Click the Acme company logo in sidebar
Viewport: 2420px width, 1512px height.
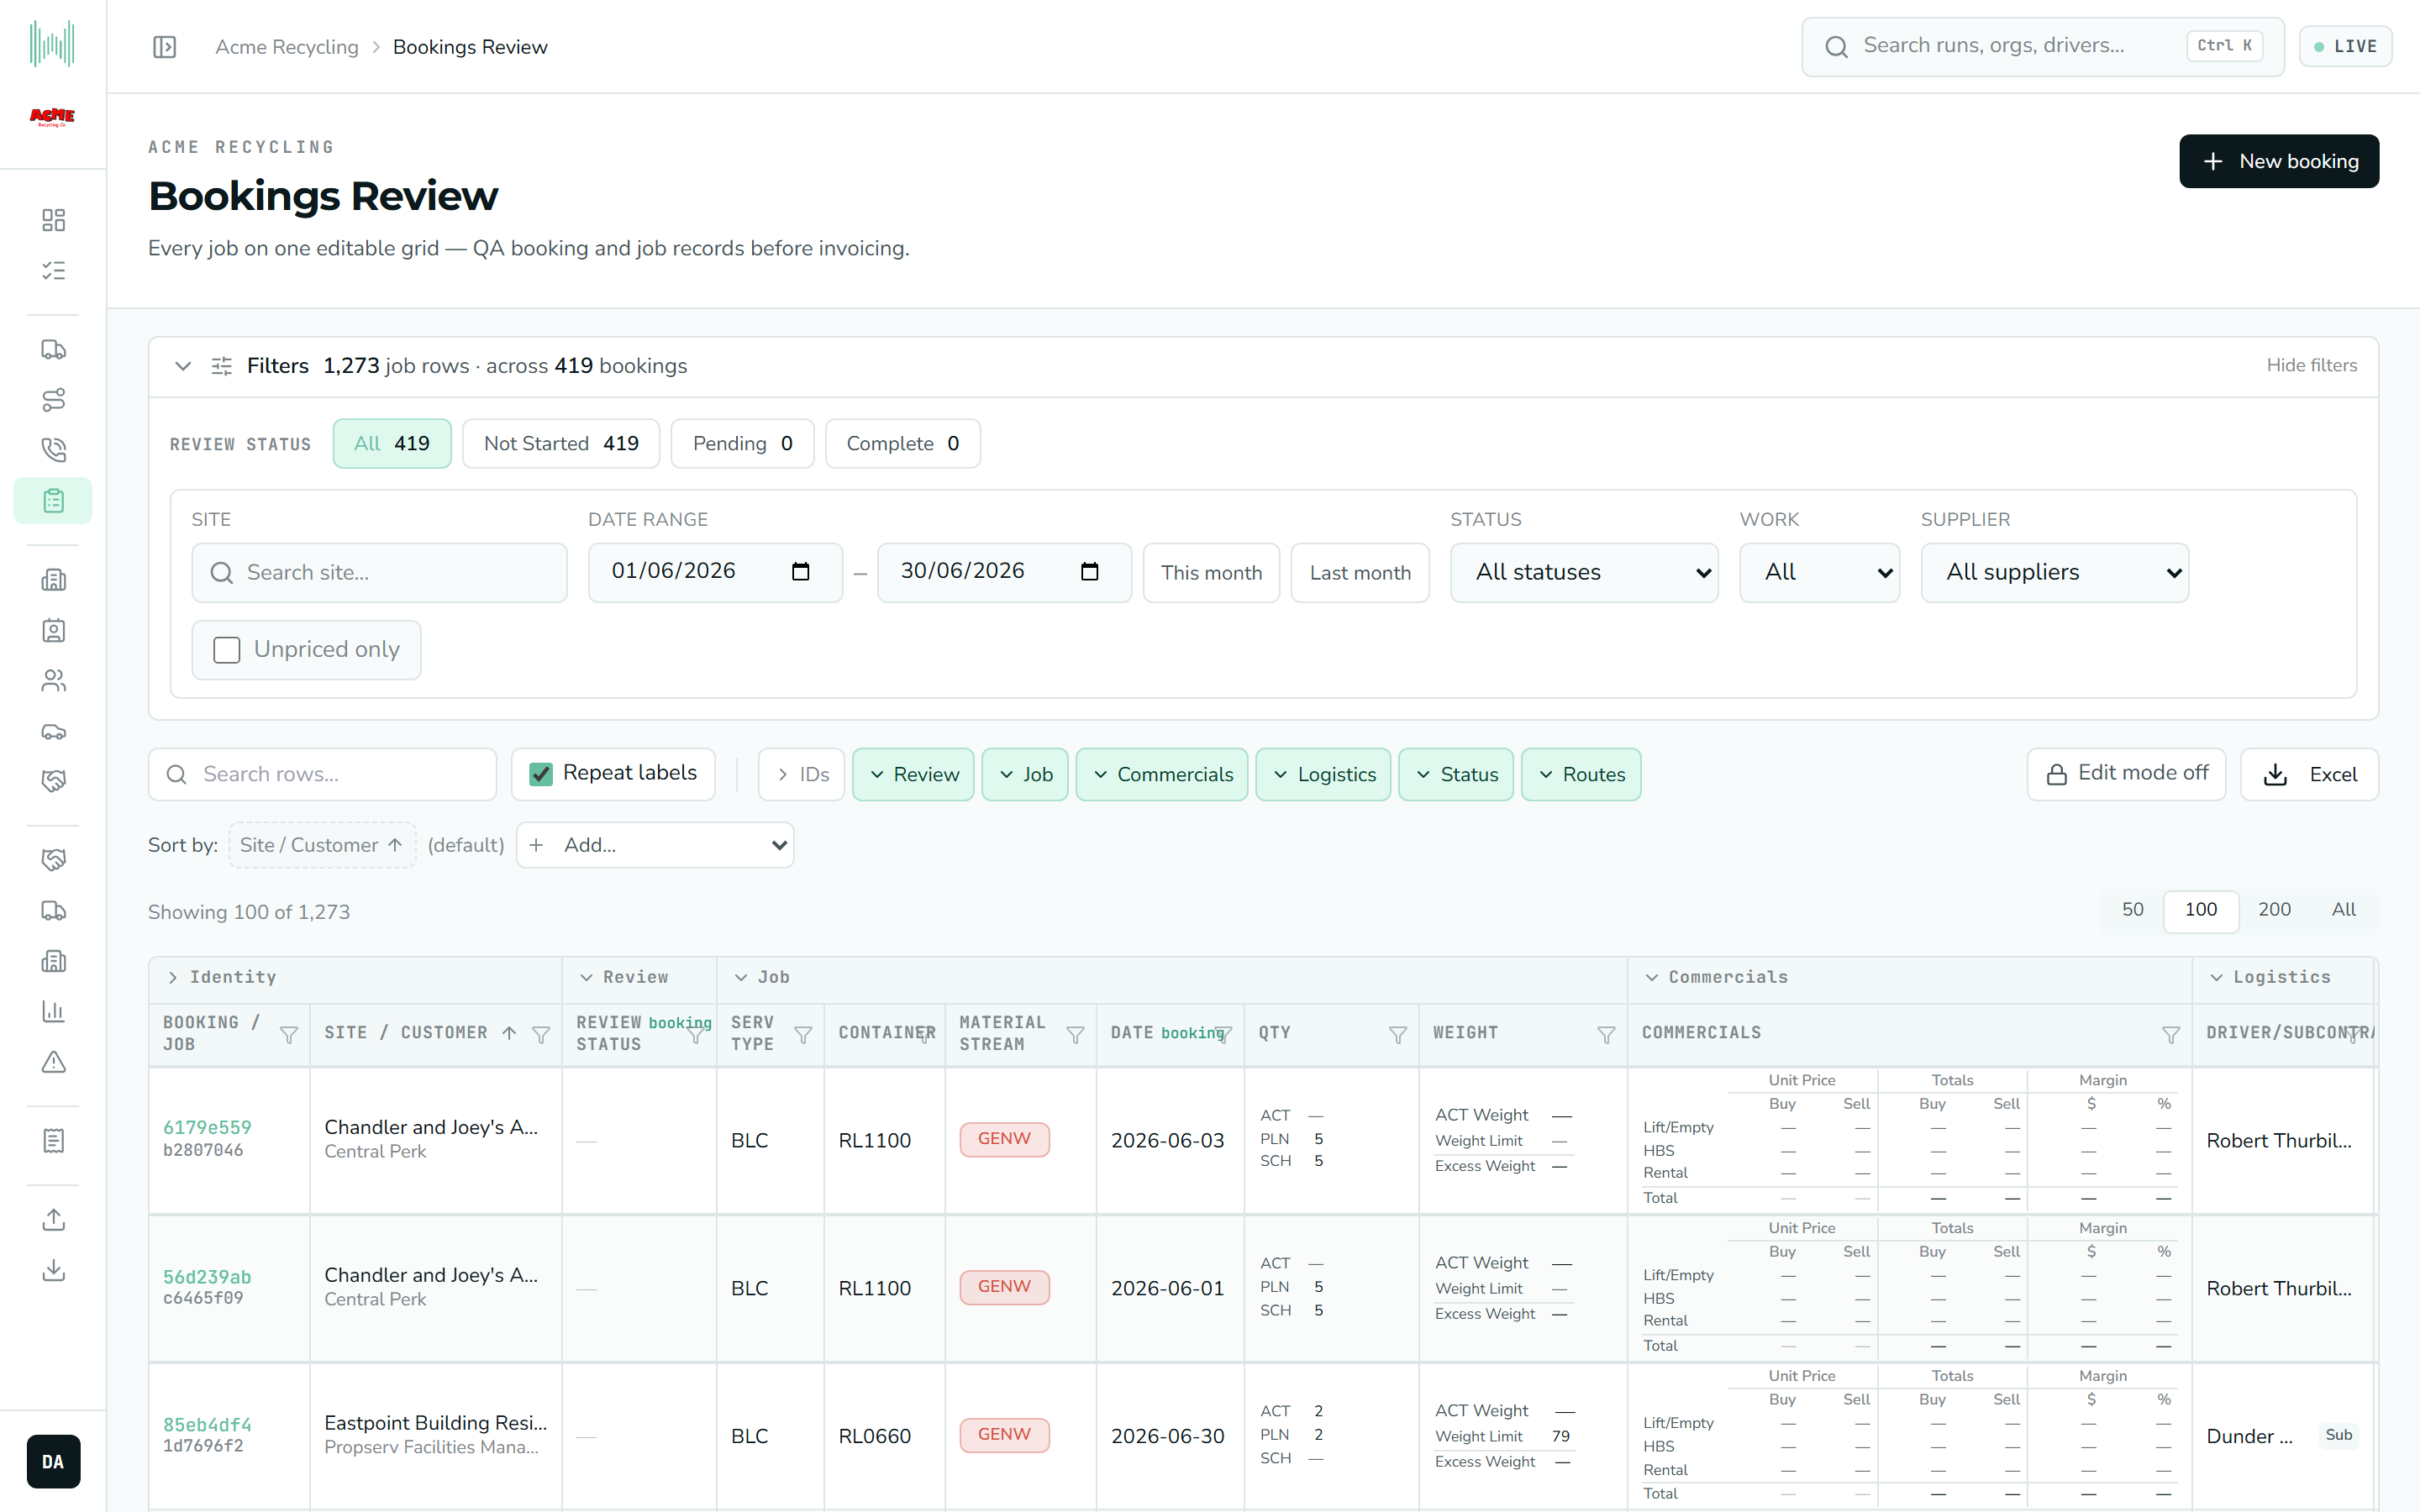coord(52,117)
